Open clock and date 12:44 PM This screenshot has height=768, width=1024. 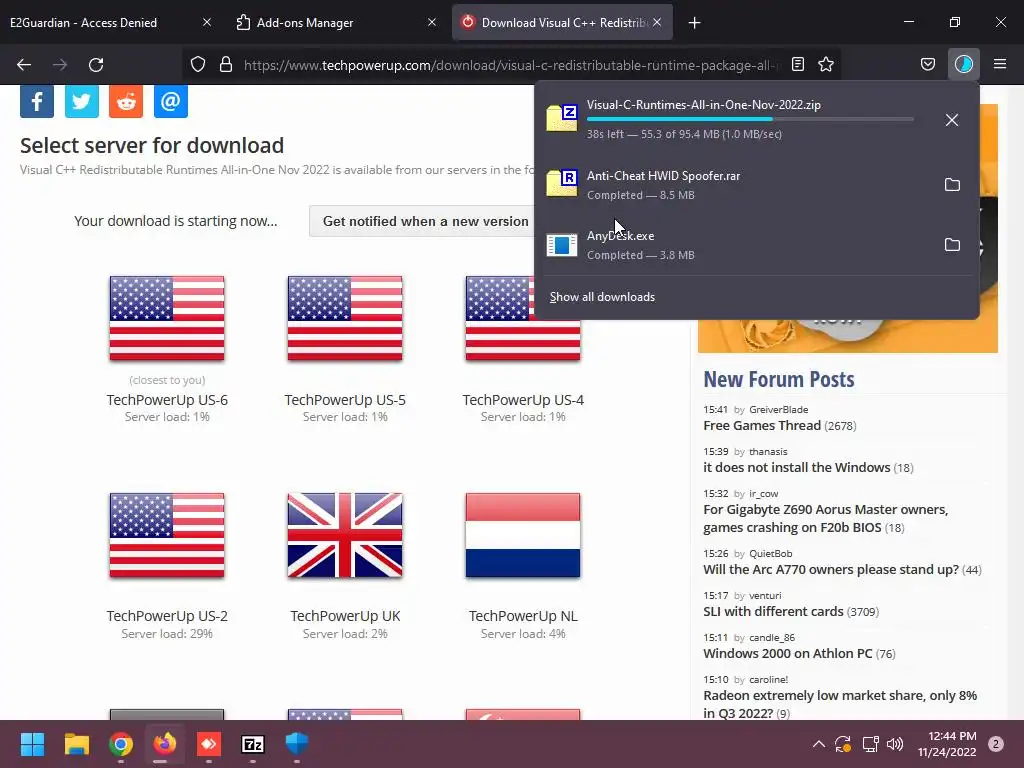pos(947,744)
